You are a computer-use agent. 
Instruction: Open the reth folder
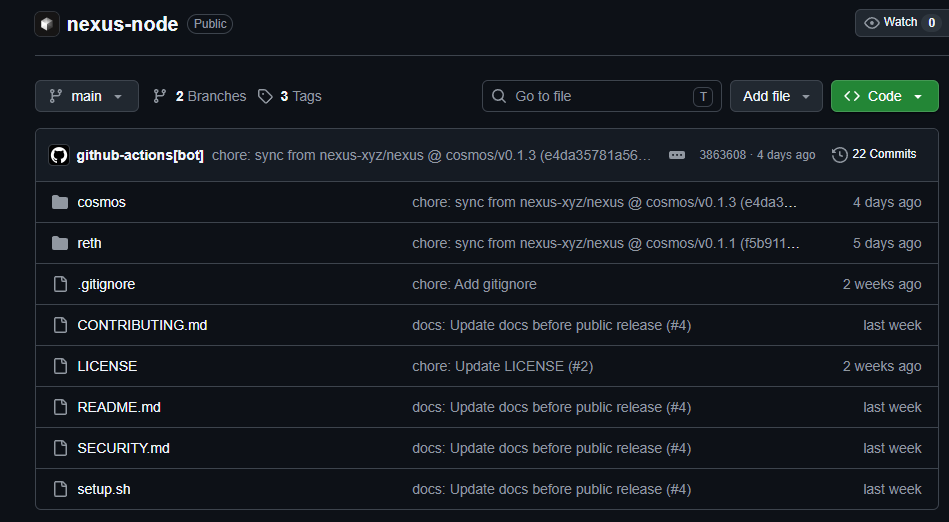point(90,243)
